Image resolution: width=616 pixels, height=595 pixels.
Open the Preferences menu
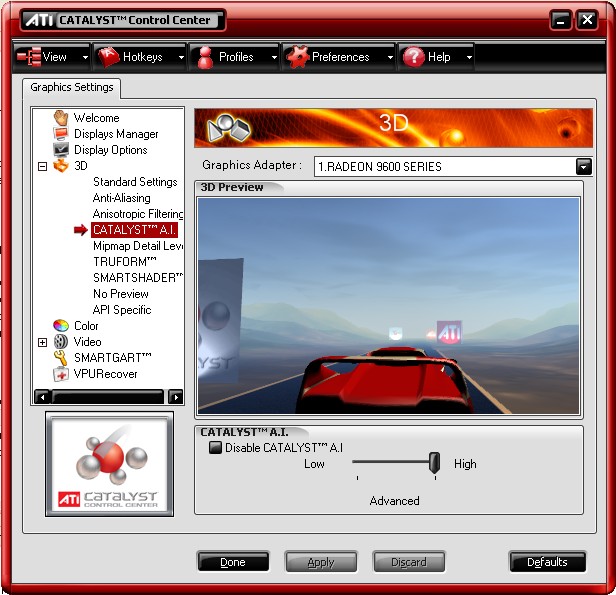pyautogui.click(x=339, y=57)
